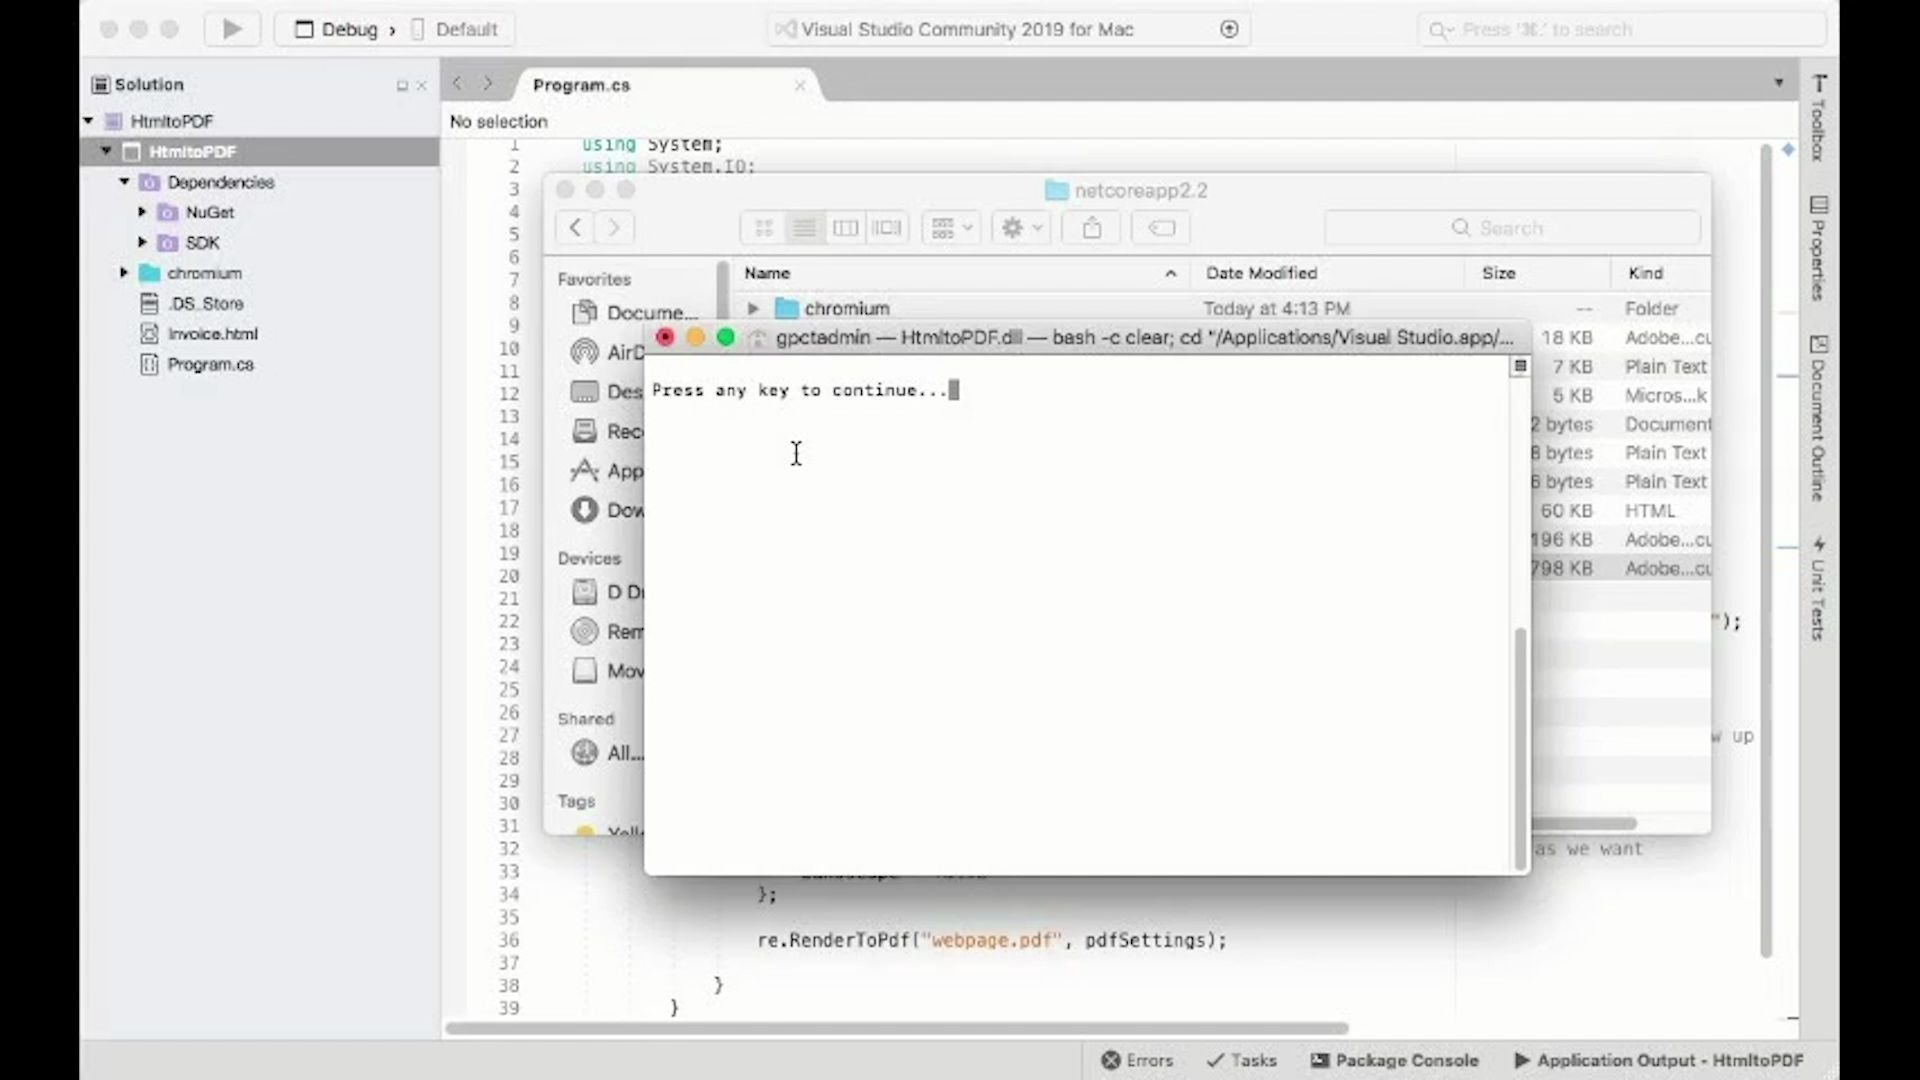Sort Finder list by Name column
This screenshot has height=1080, width=1920.
[960, 273]
